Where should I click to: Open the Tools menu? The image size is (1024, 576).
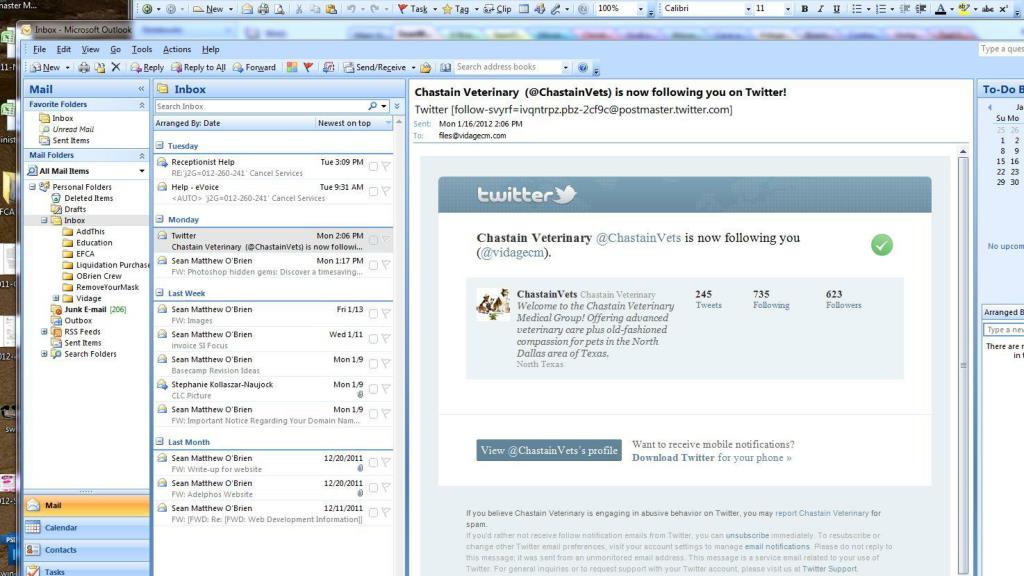(142, 49)
